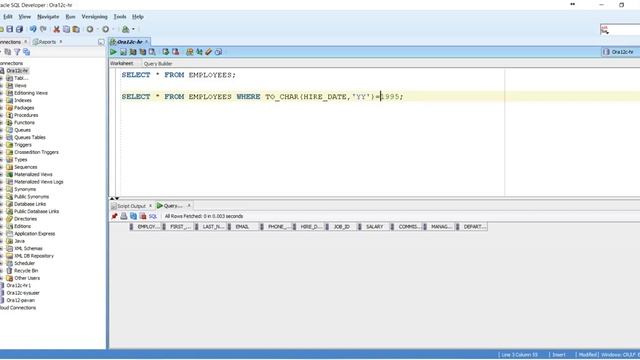Click 'Line 3 Column 55' in status bar
The image size is (640, 360).
(519, 355)
